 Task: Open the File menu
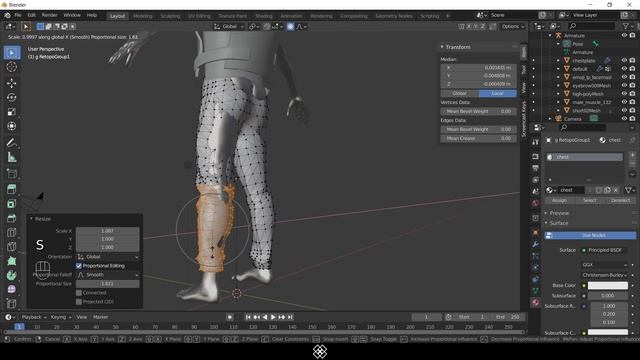(18, 15)
